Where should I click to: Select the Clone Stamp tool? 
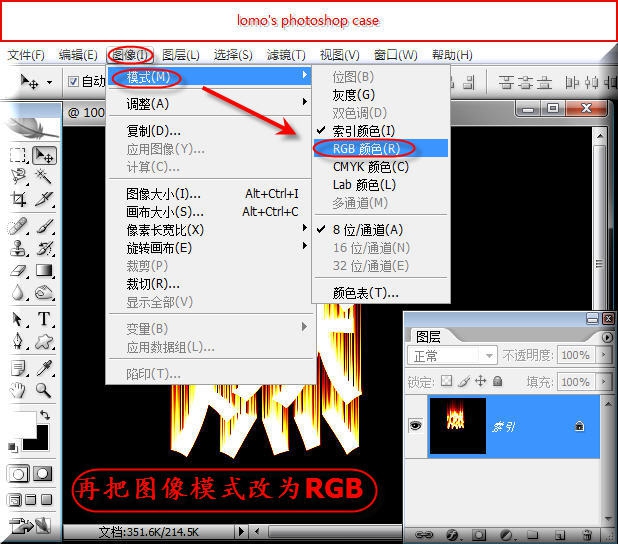coord(18,248)
